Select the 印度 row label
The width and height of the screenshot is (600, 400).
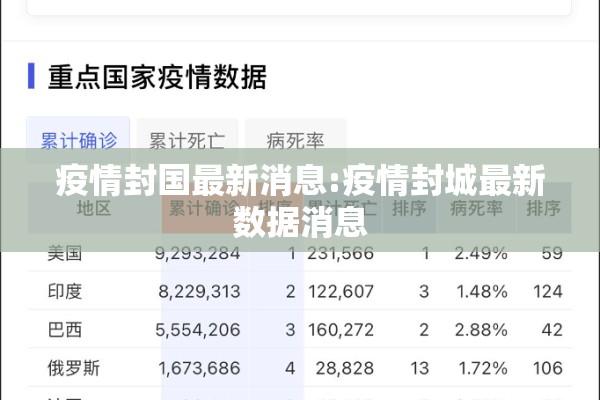tap(65, 291)
